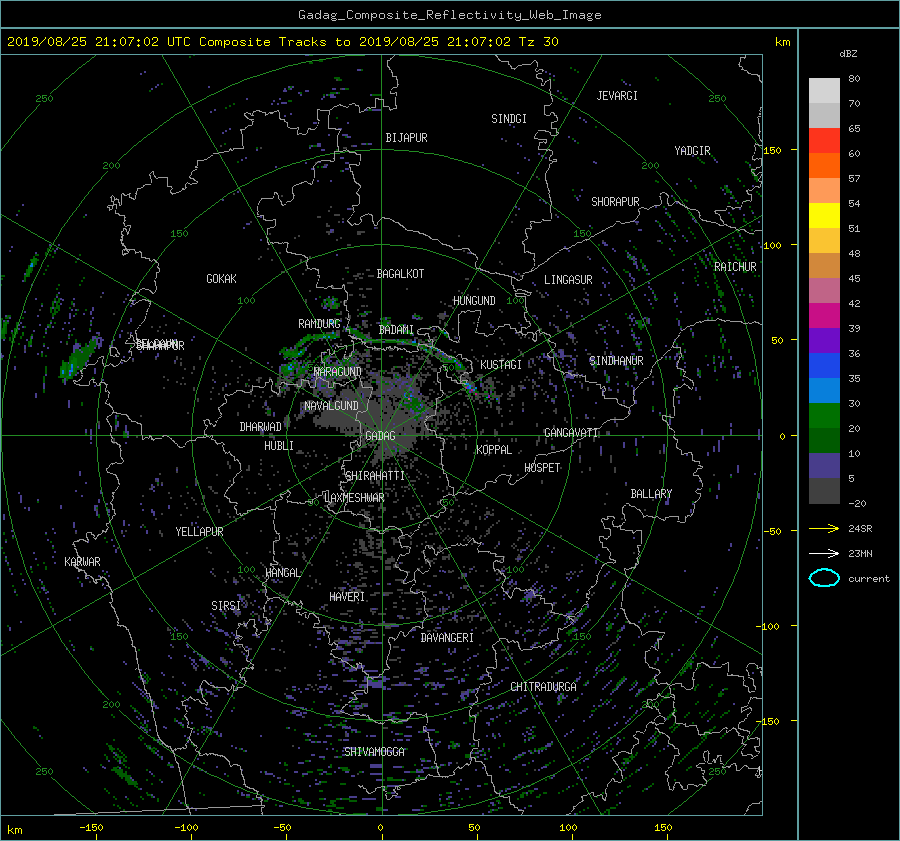The height and width of the screenshot is (841, 900).
Task: Click the -100 km right axis tick label
Action: tap(769, 626)
